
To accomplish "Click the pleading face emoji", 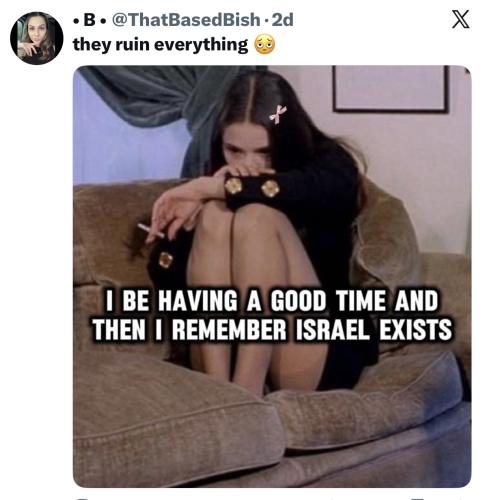I will [265, 44].
